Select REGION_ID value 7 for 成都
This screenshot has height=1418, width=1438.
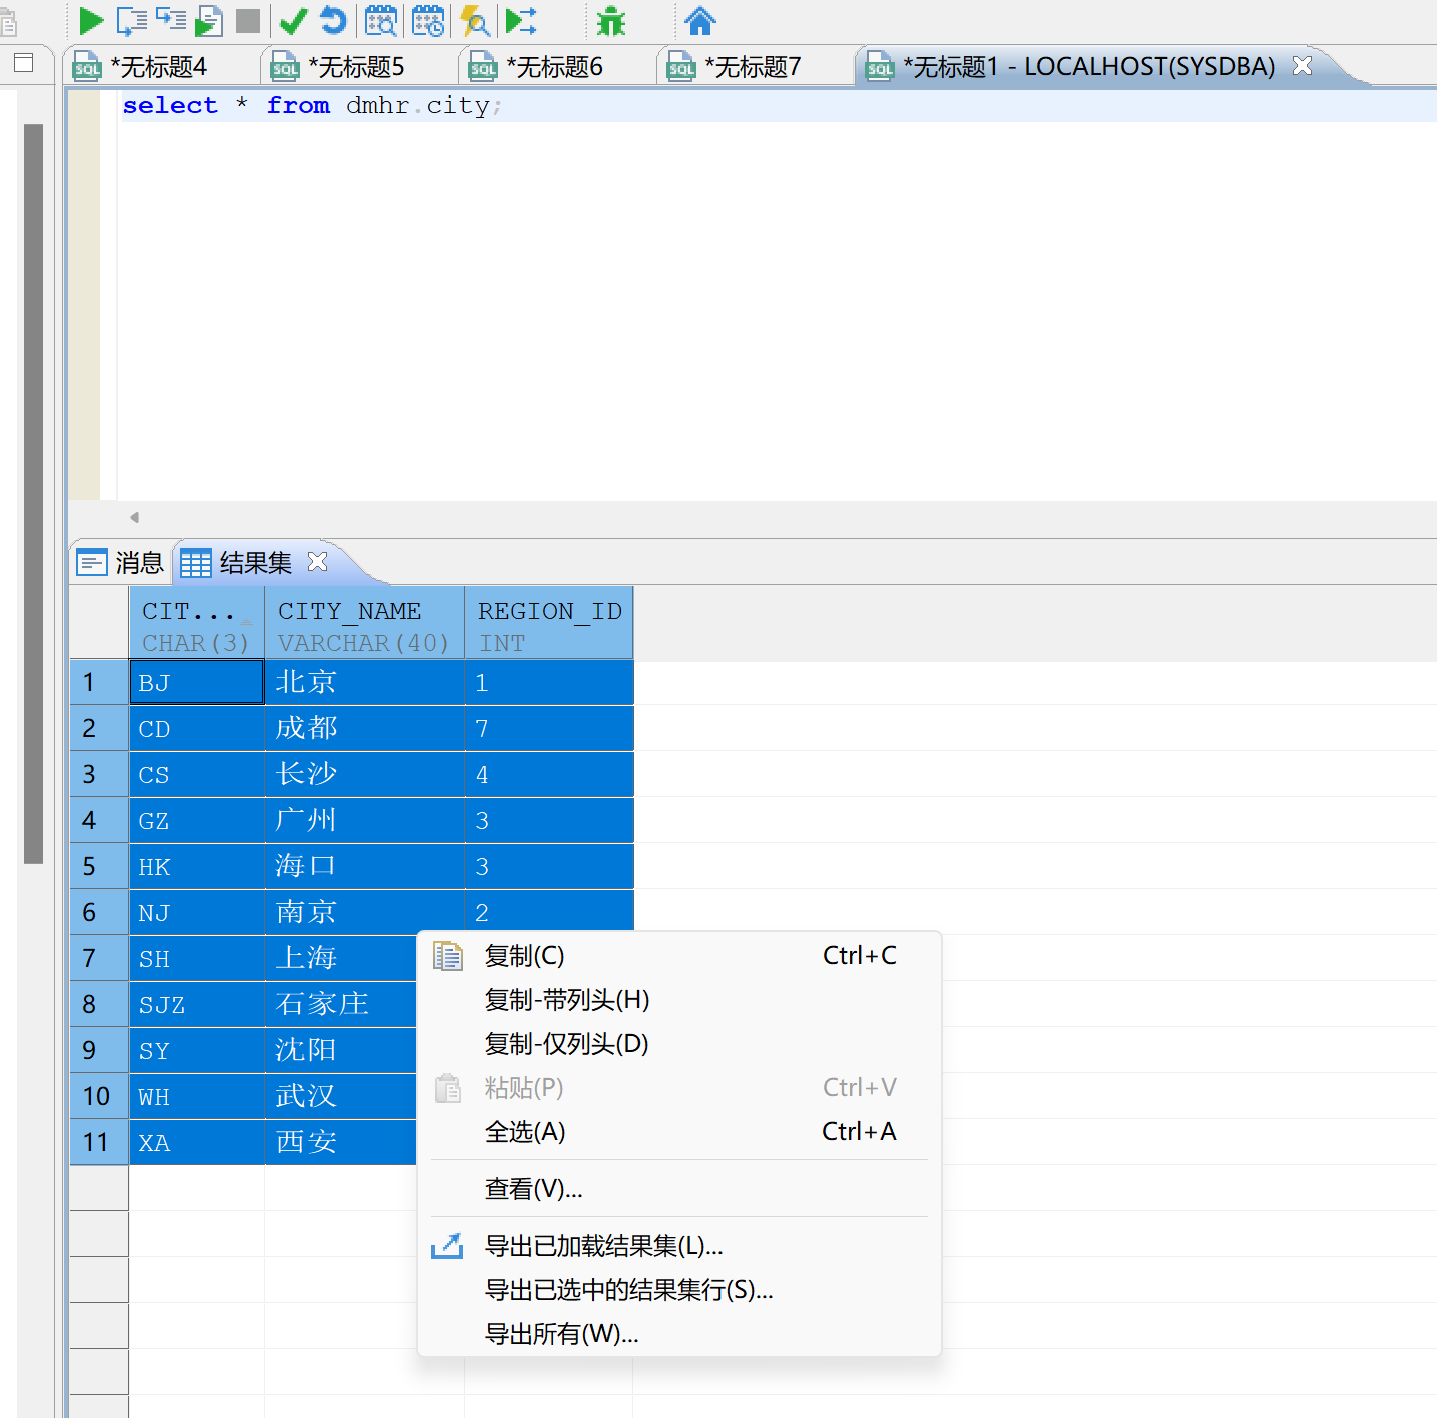[x=549, y=728]
